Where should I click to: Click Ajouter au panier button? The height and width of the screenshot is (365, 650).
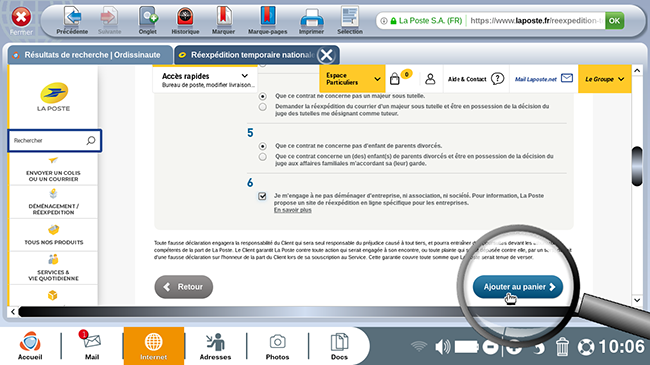tap(518, 287)
